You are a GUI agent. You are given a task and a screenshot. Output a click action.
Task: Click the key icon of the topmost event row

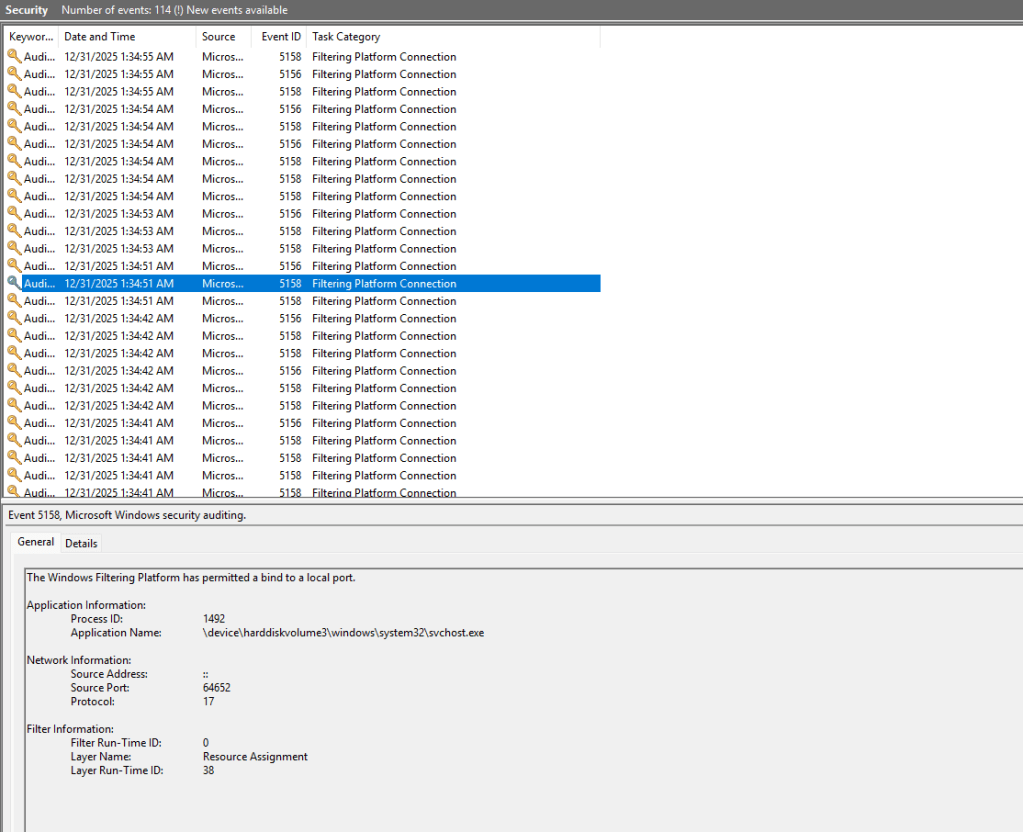coord(13,57)
